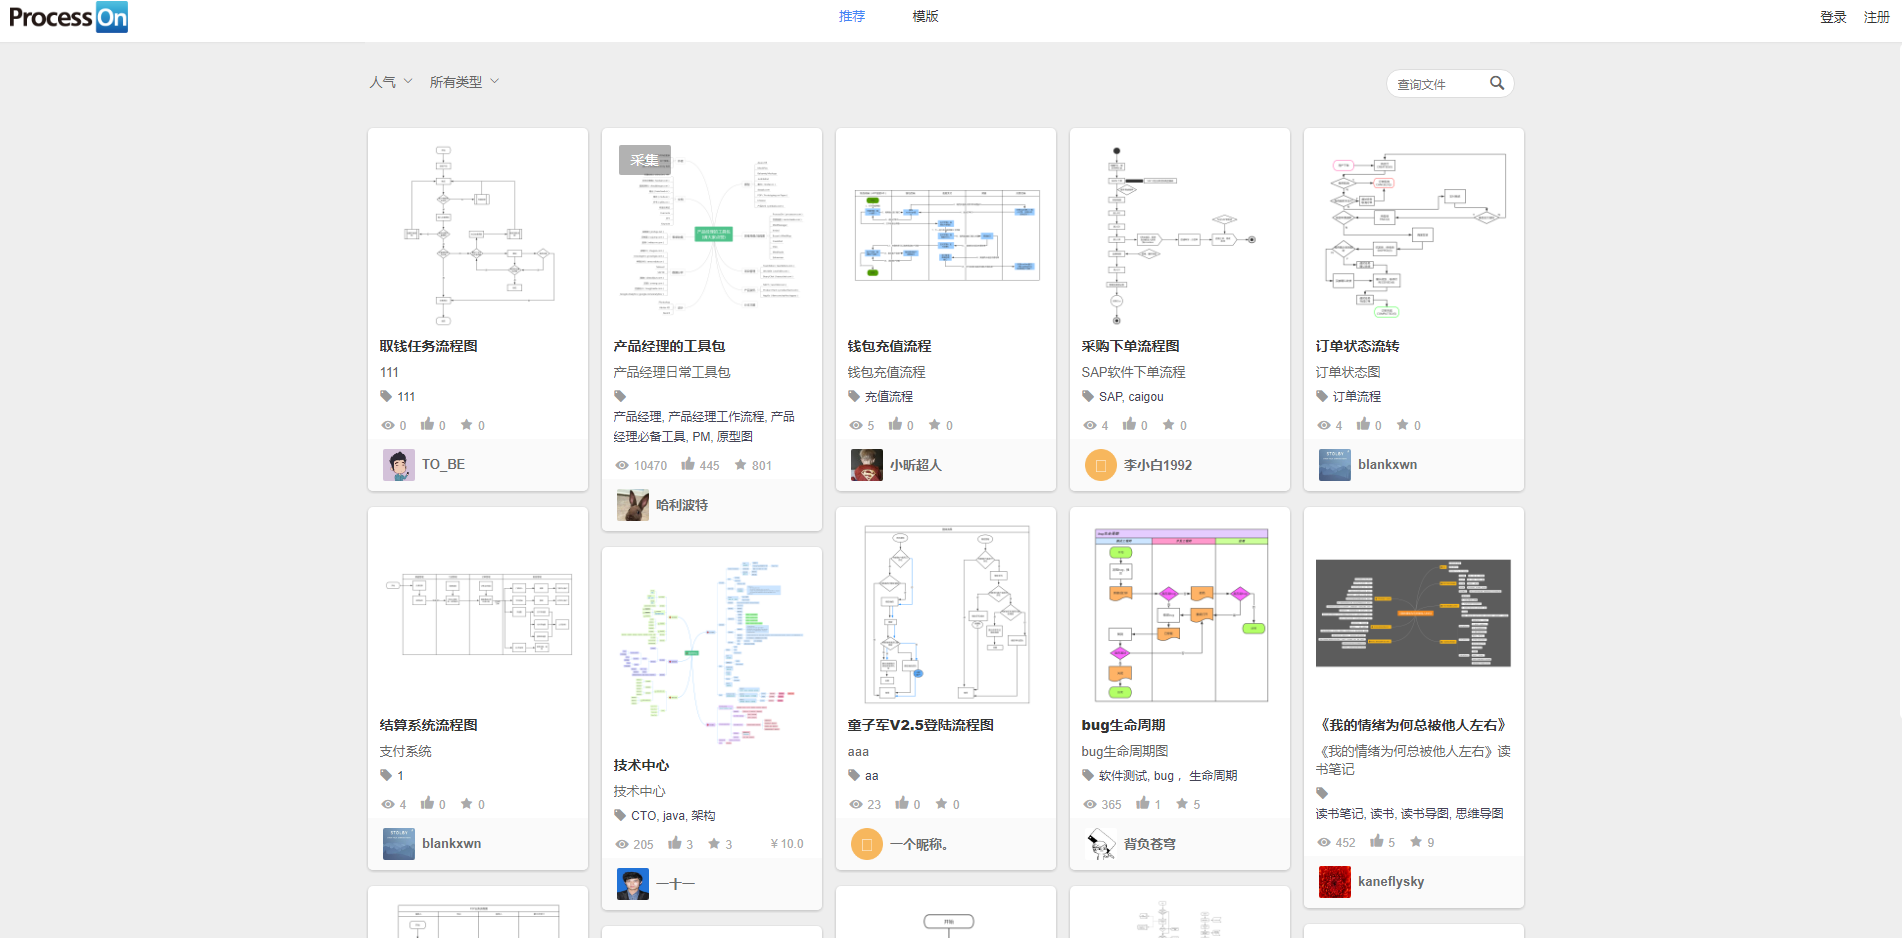Click the username 哈利波特
Viewport: 1902px width, 938px height.
click(x=682, y=505)
